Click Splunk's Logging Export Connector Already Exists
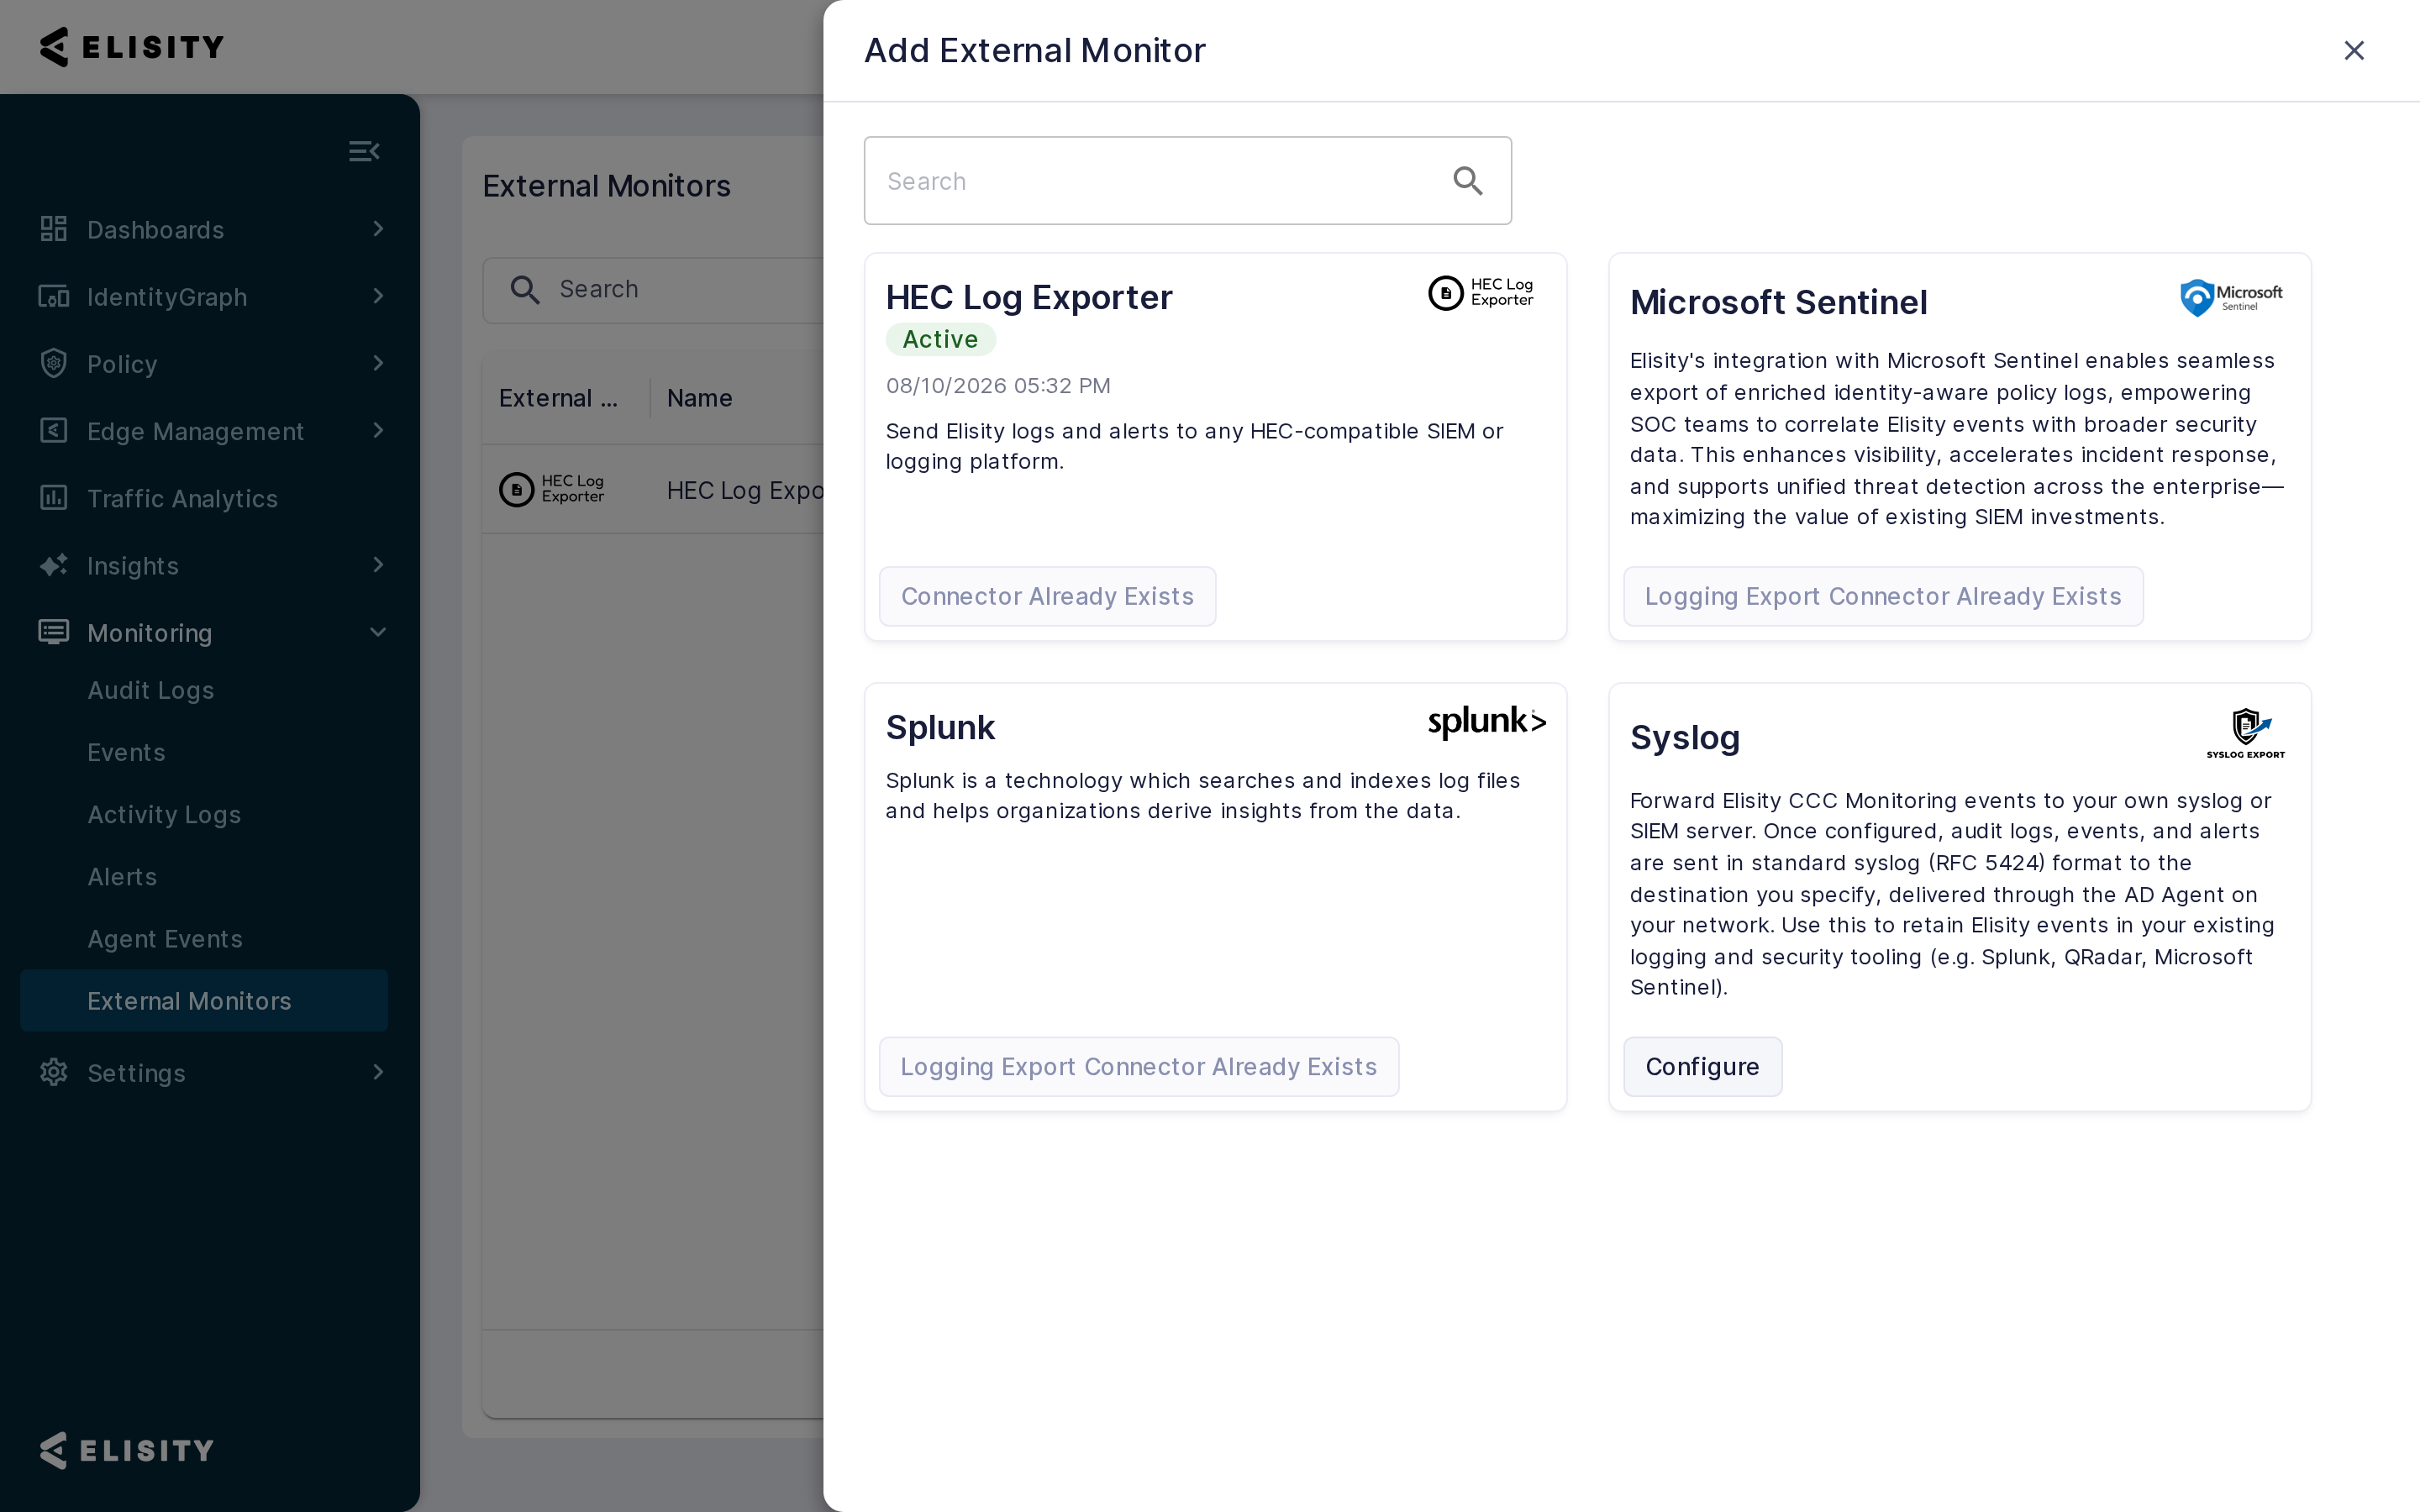The width and height of the screenshot is (2420, 1512). (x=1139, y=1066)
